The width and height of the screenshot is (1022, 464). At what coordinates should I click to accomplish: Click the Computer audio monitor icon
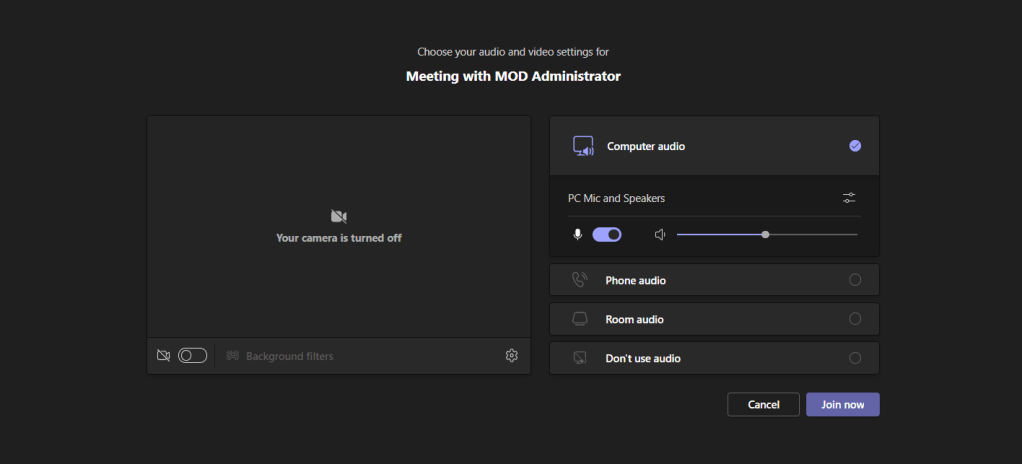(583, 146)
